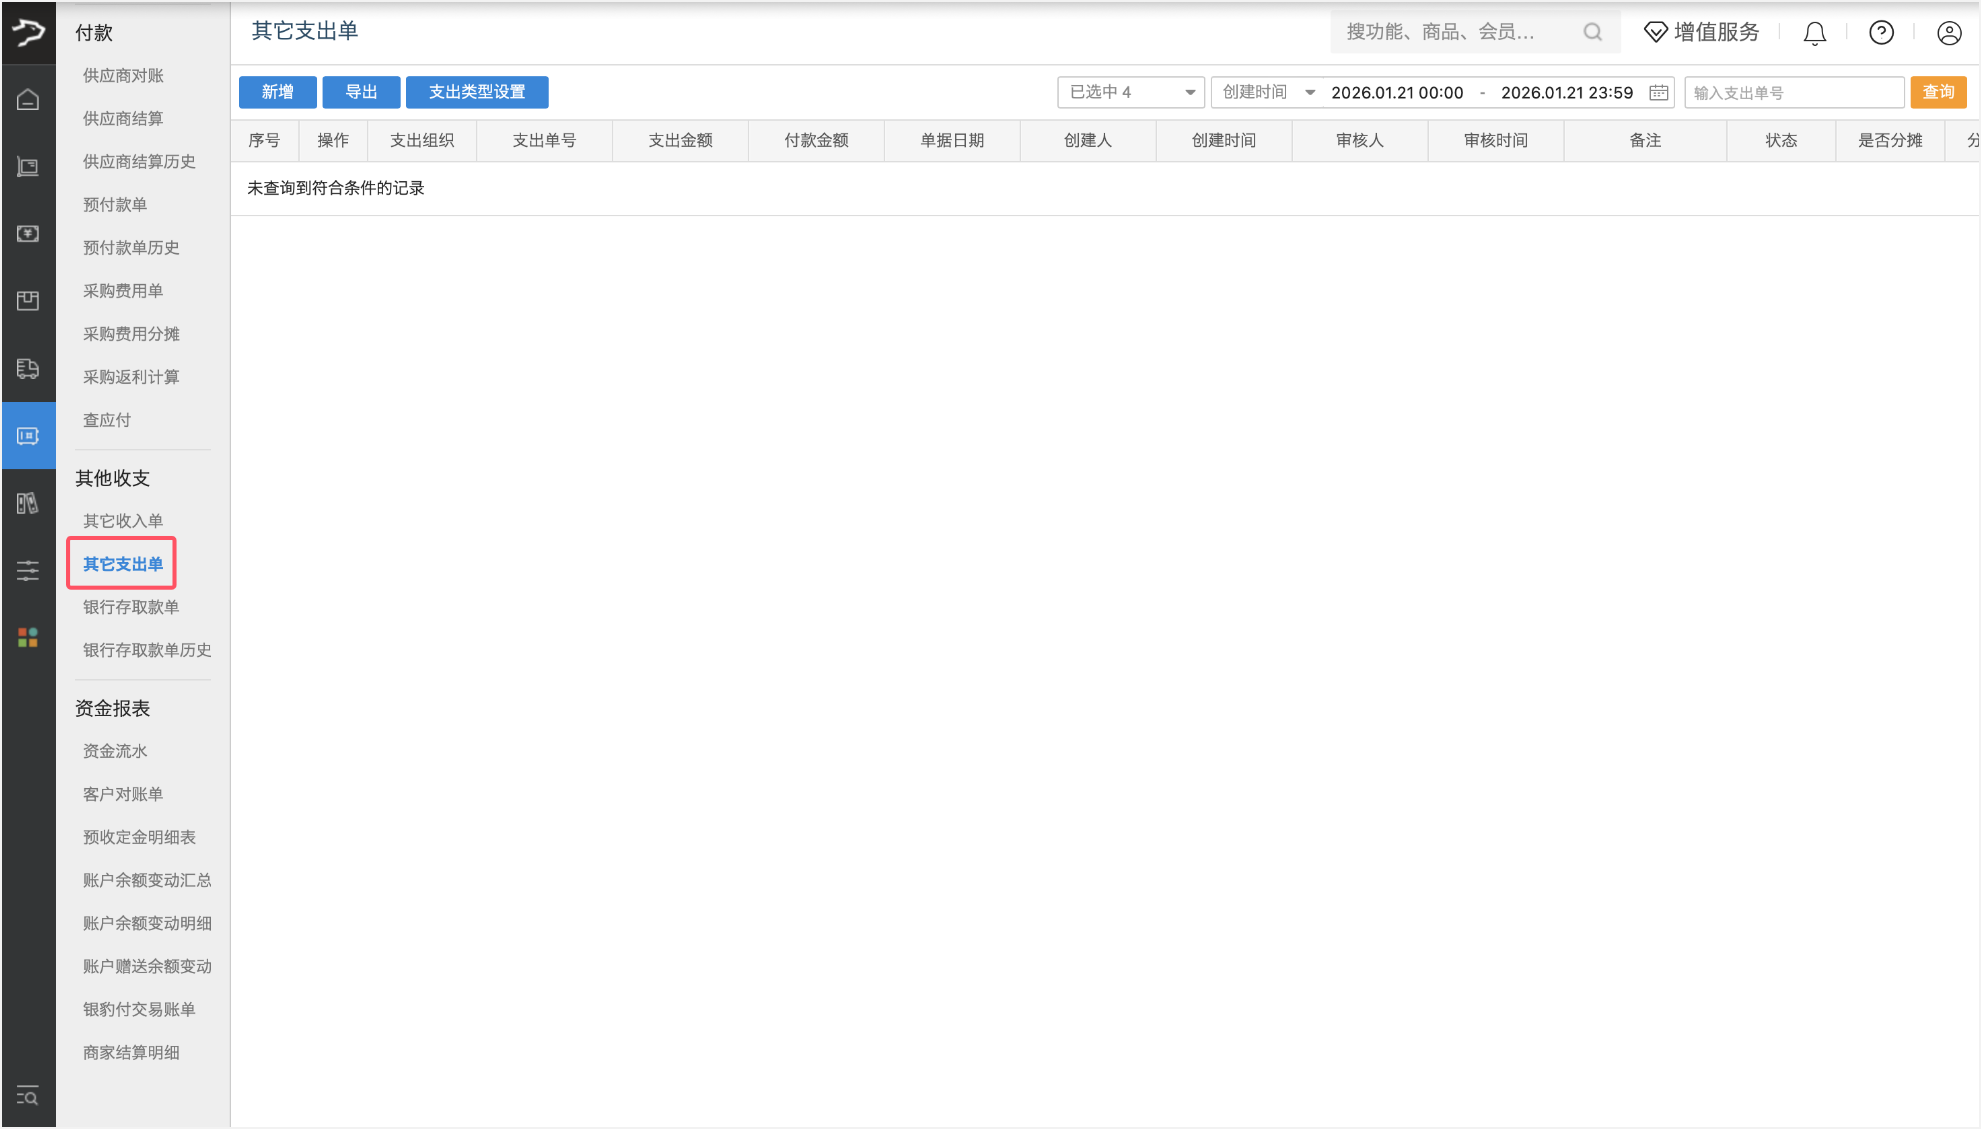Switch to 其它收入单 in sidebar
This screenshot has width=1982, height=1130.
coord(122,520)
